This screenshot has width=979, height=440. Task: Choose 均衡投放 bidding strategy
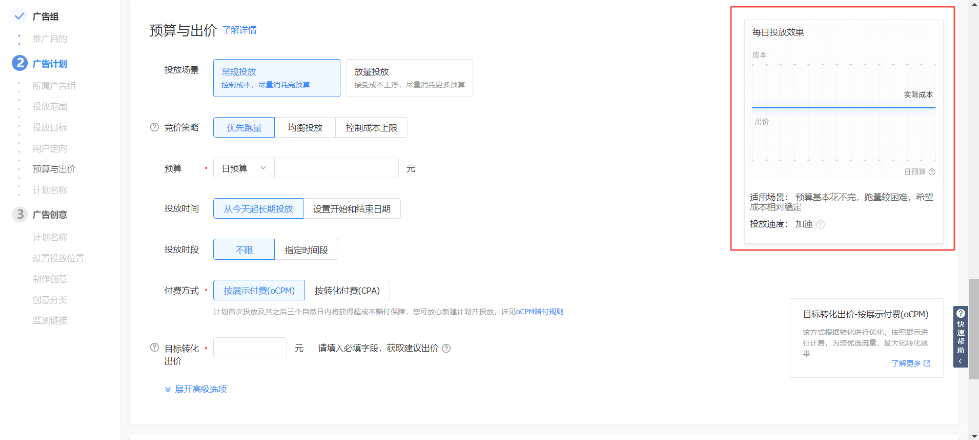305,128
